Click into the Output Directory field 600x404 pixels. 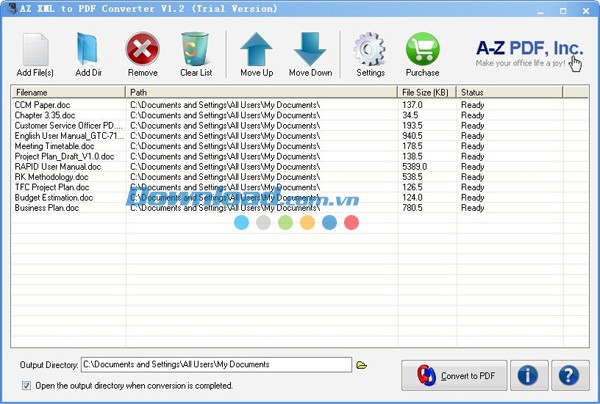pyautogui.click(x=216, y=365)
